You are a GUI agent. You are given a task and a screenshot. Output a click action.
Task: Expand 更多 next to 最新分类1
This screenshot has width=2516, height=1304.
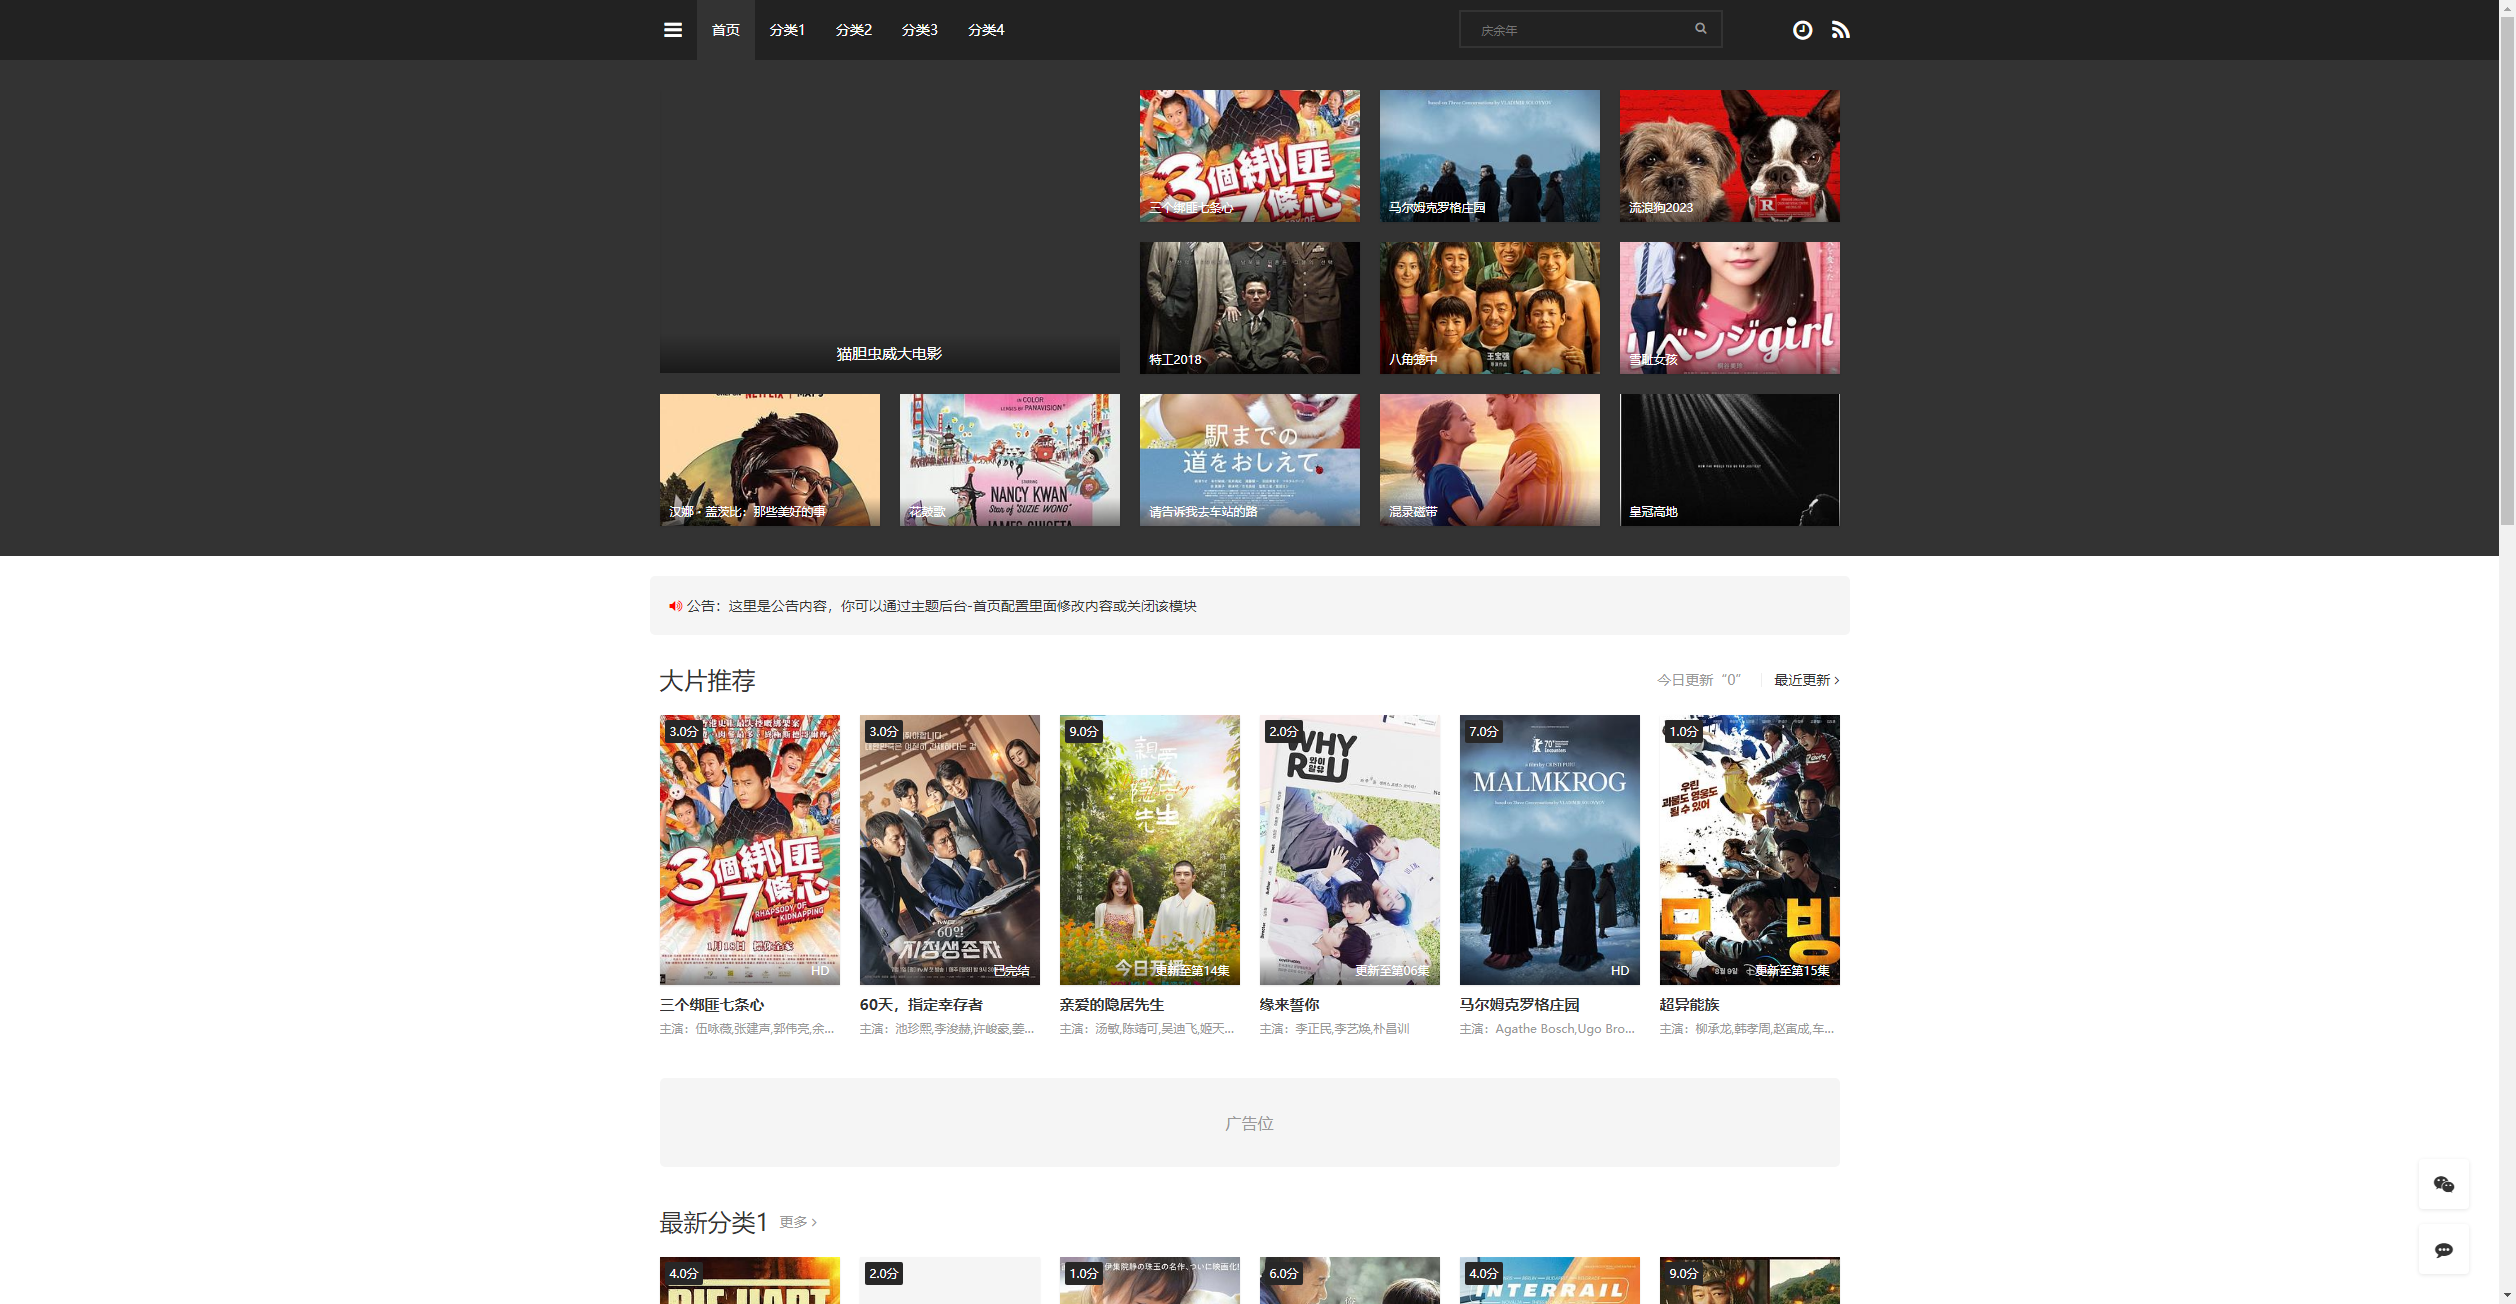(798, 1222)
